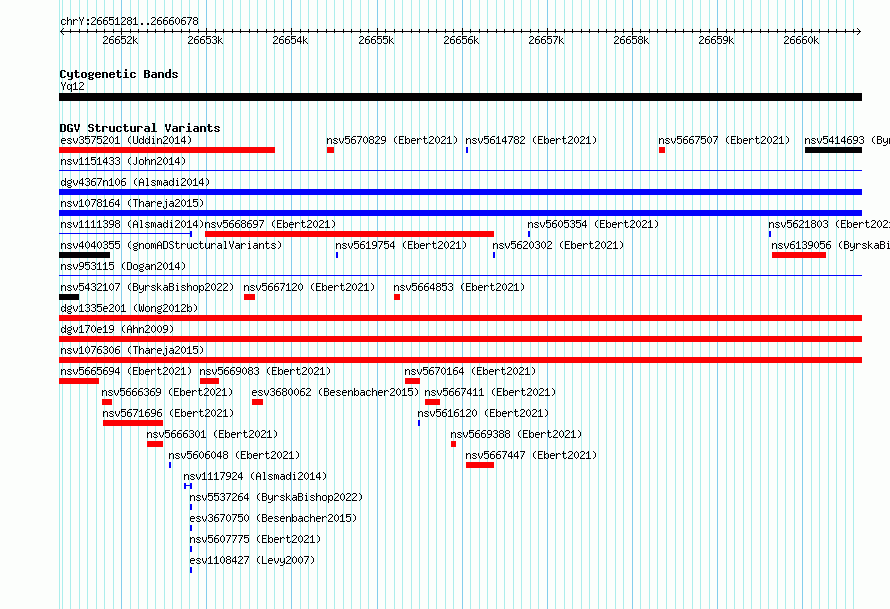The width and height of the screenshot is (890, 609).
Task: Select the red bar under nsv5667447
Action: (480, 465)
